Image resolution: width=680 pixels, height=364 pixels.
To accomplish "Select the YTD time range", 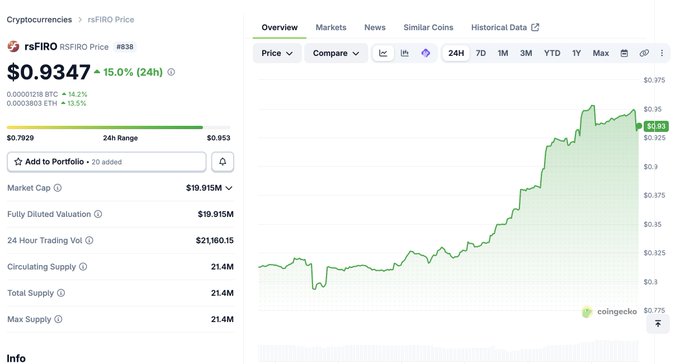I will point(552,53).
